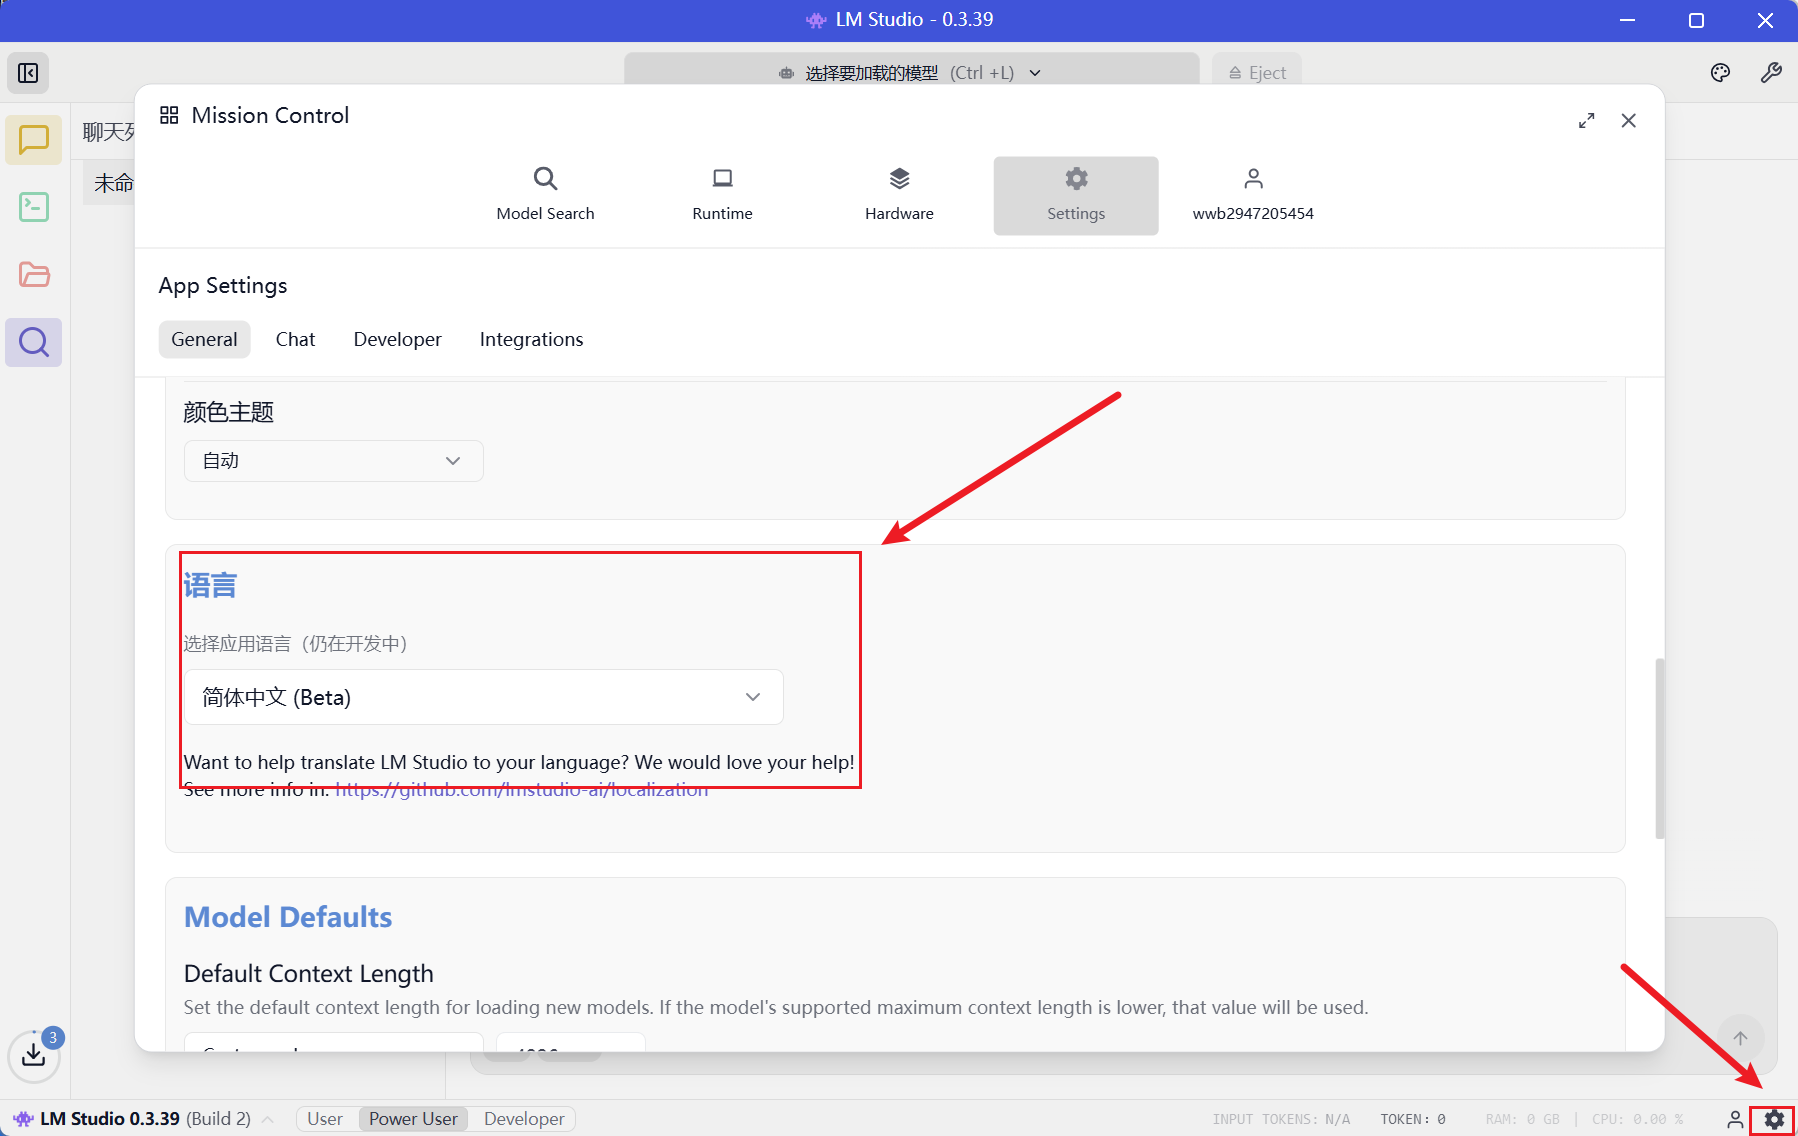1798x1136 pixels.
Task: Open the Discover magnifier in sidebar
Action: [34, 342]
